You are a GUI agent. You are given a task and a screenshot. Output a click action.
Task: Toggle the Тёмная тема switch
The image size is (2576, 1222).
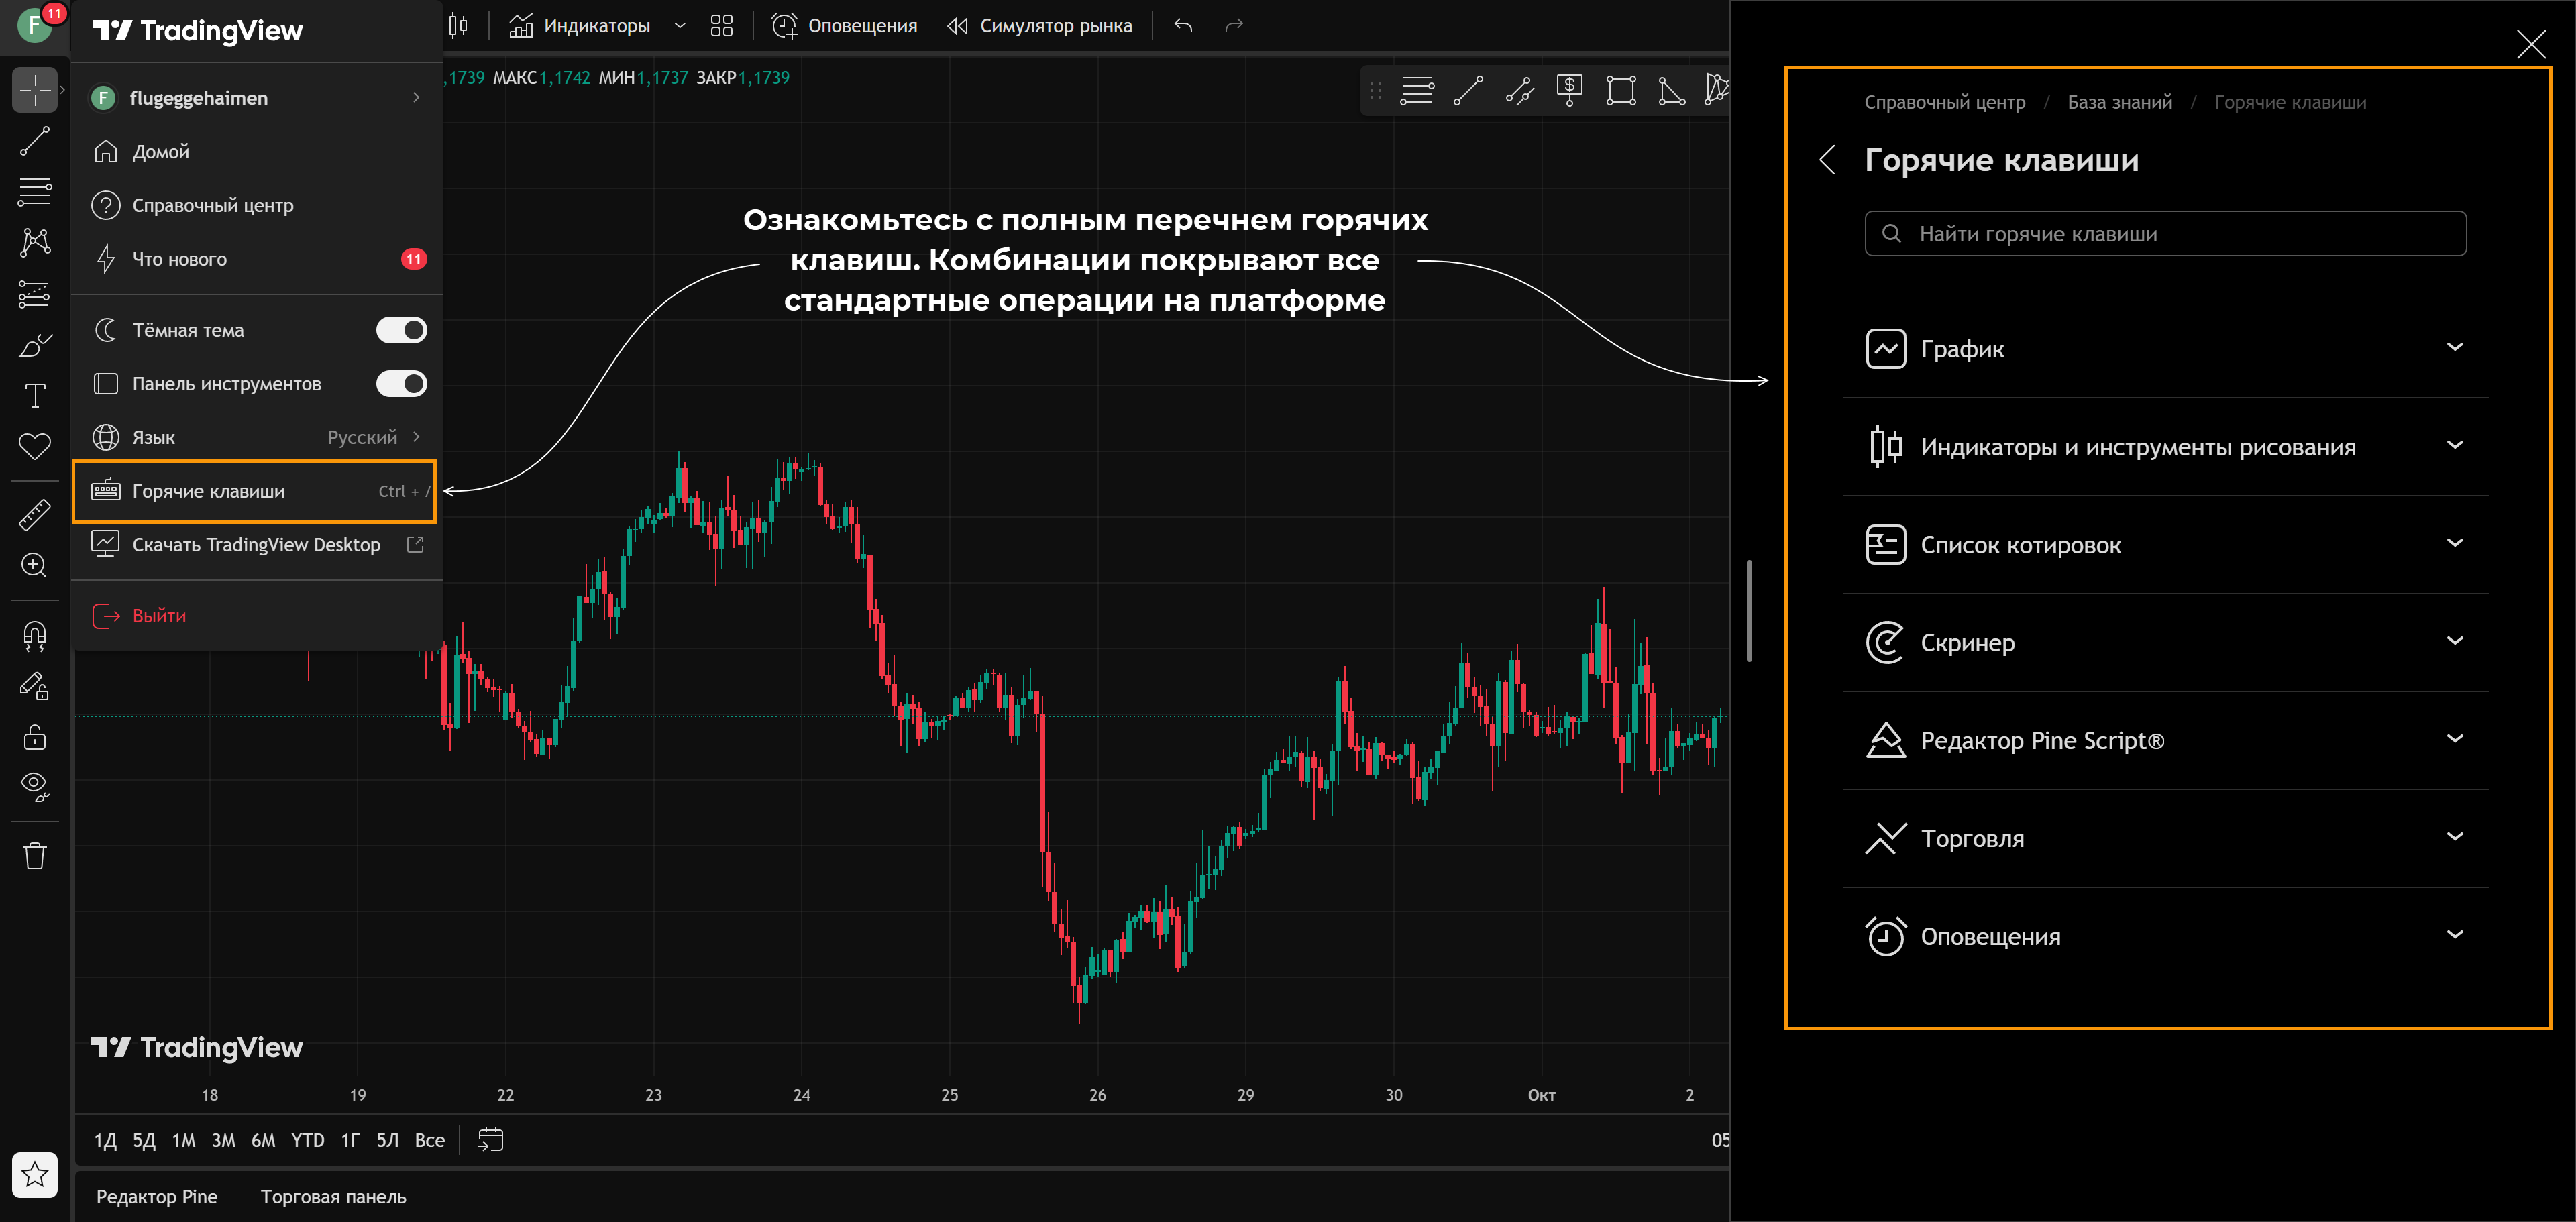(x=401, y=330)
